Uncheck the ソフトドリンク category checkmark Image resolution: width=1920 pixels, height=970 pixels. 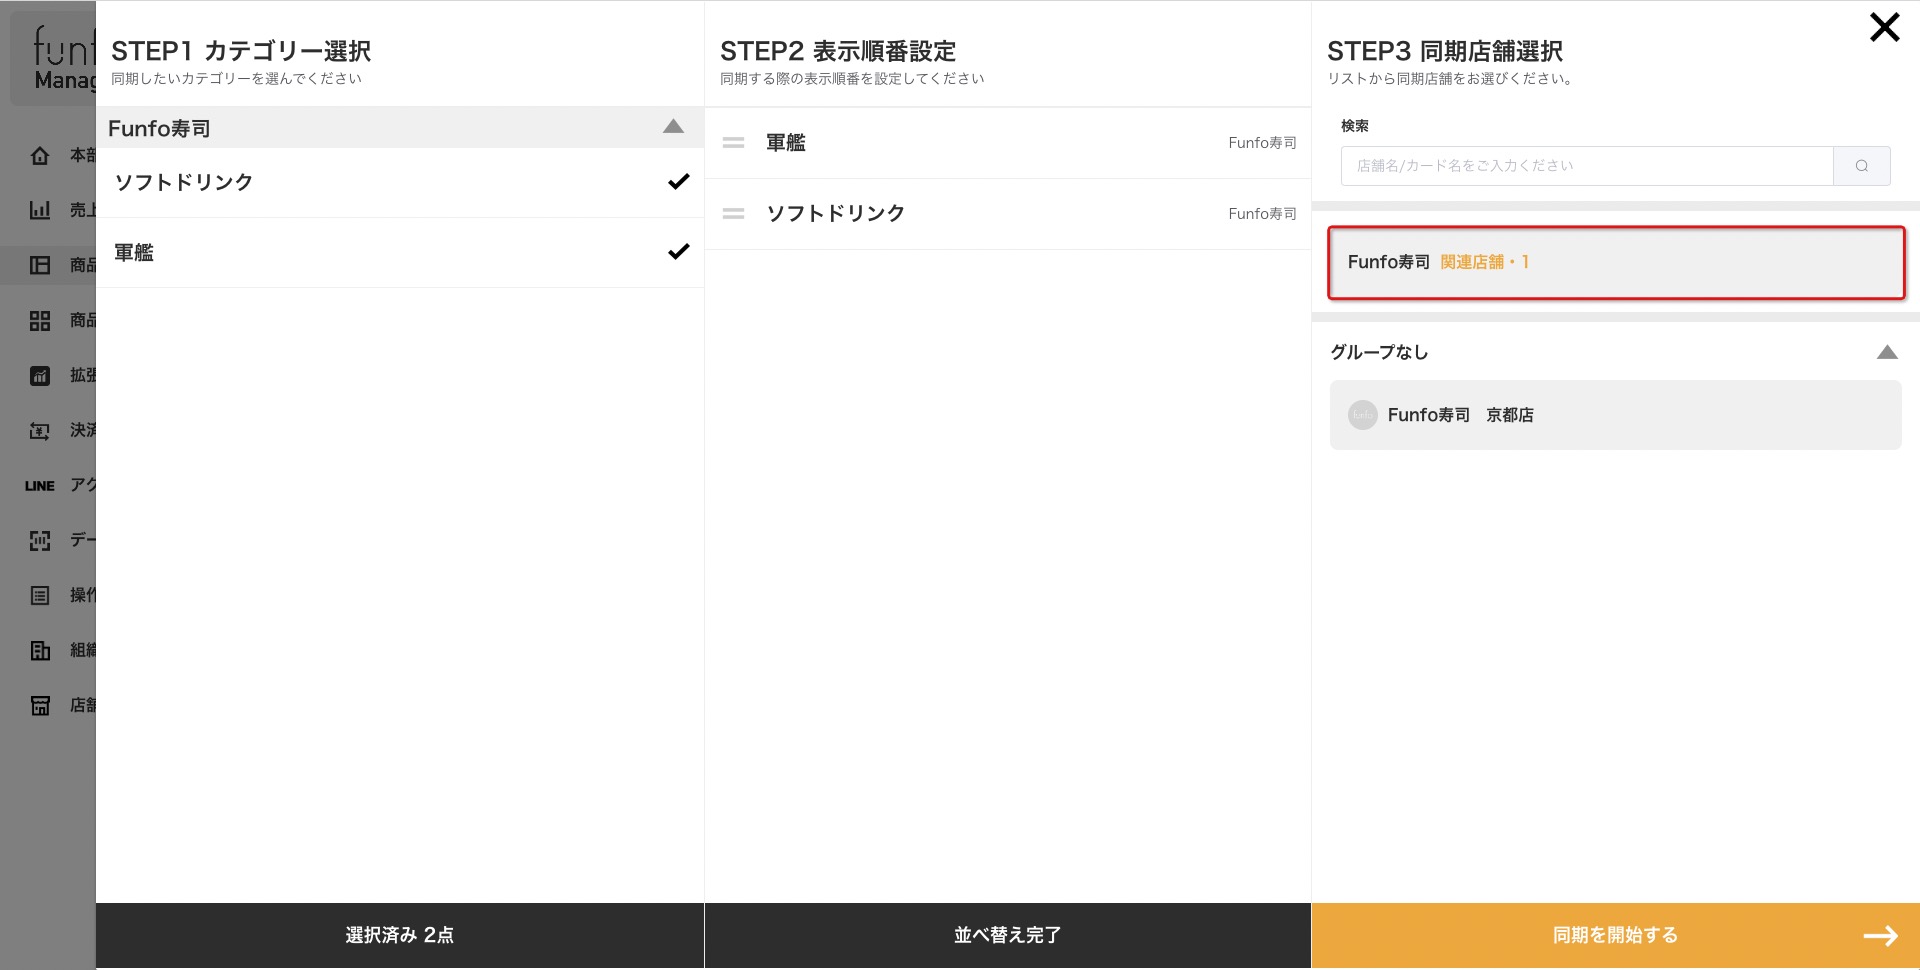click(x=679, y=182)
